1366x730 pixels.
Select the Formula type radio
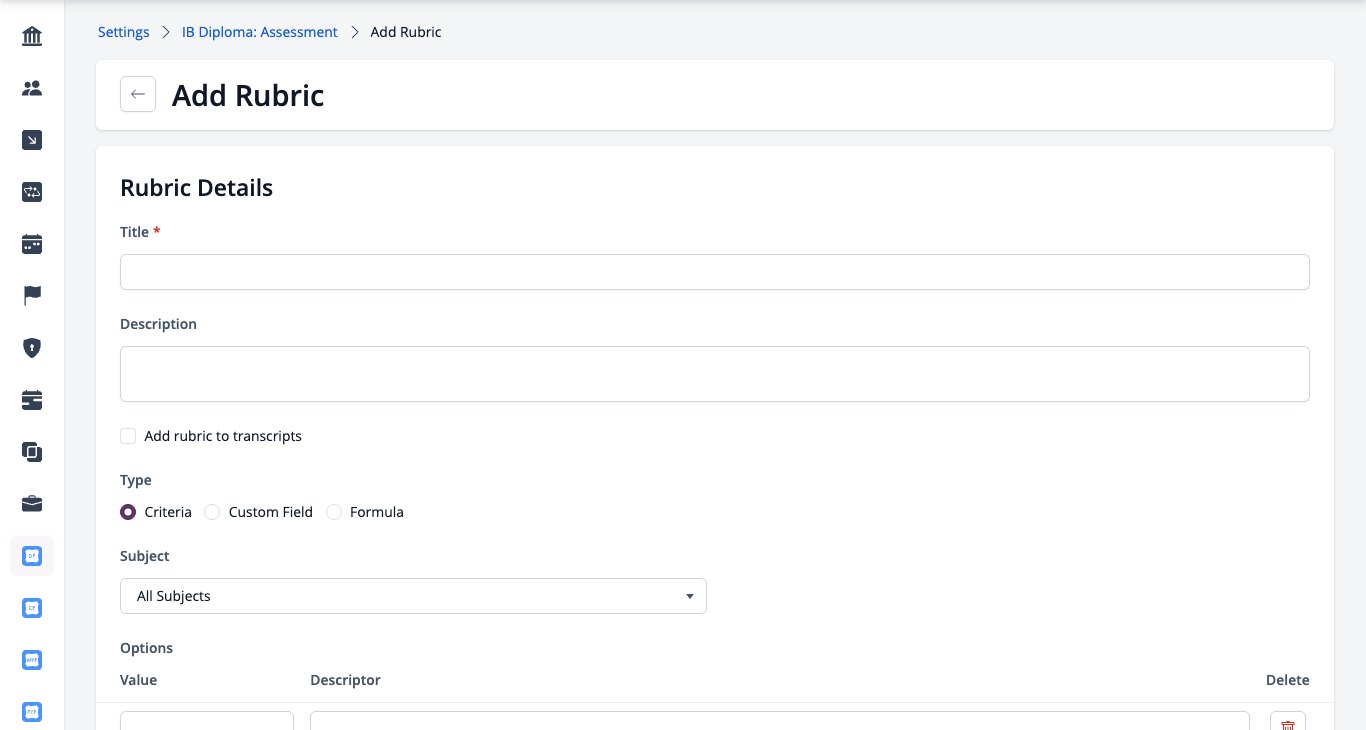pos(334,512)
